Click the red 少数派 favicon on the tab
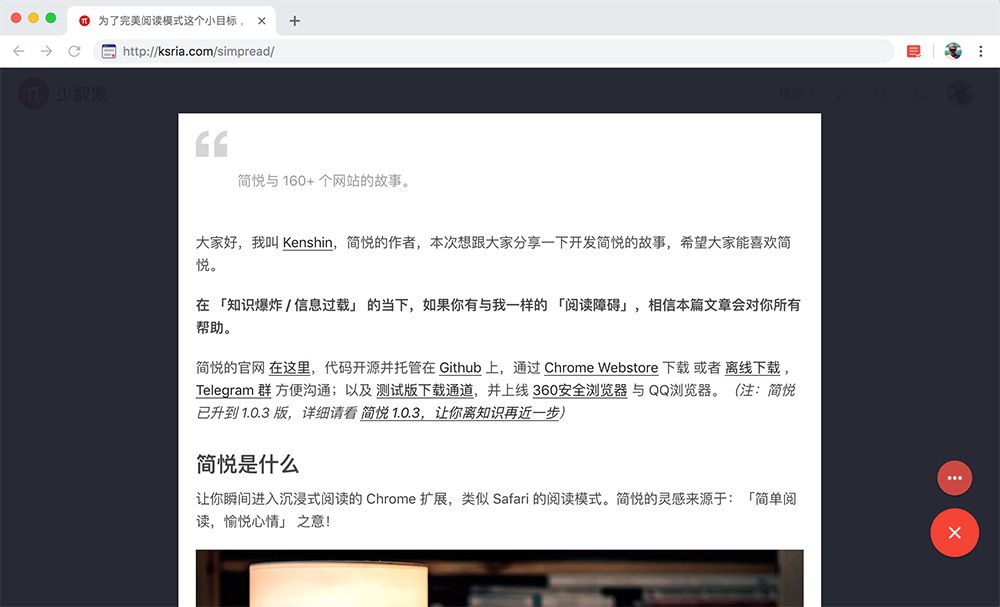This screenshot has height=607, width=1000. [x=84, y=20]
